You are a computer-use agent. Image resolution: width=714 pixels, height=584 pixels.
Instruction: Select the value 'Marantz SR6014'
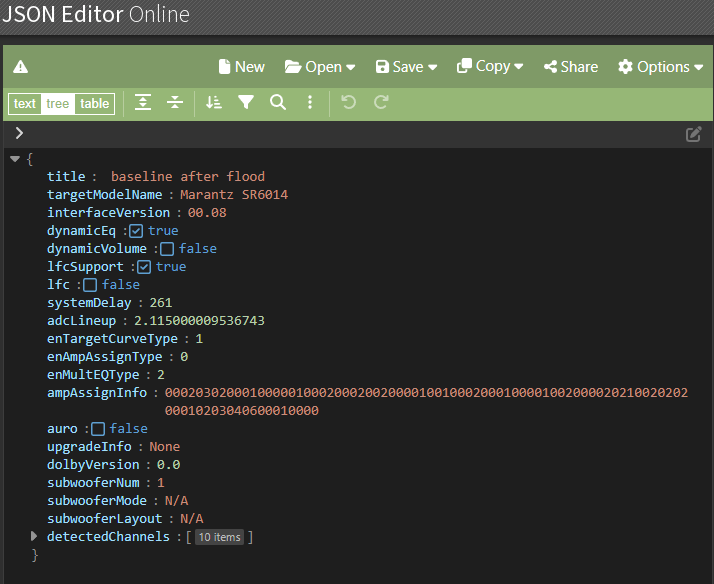[234, 195]
